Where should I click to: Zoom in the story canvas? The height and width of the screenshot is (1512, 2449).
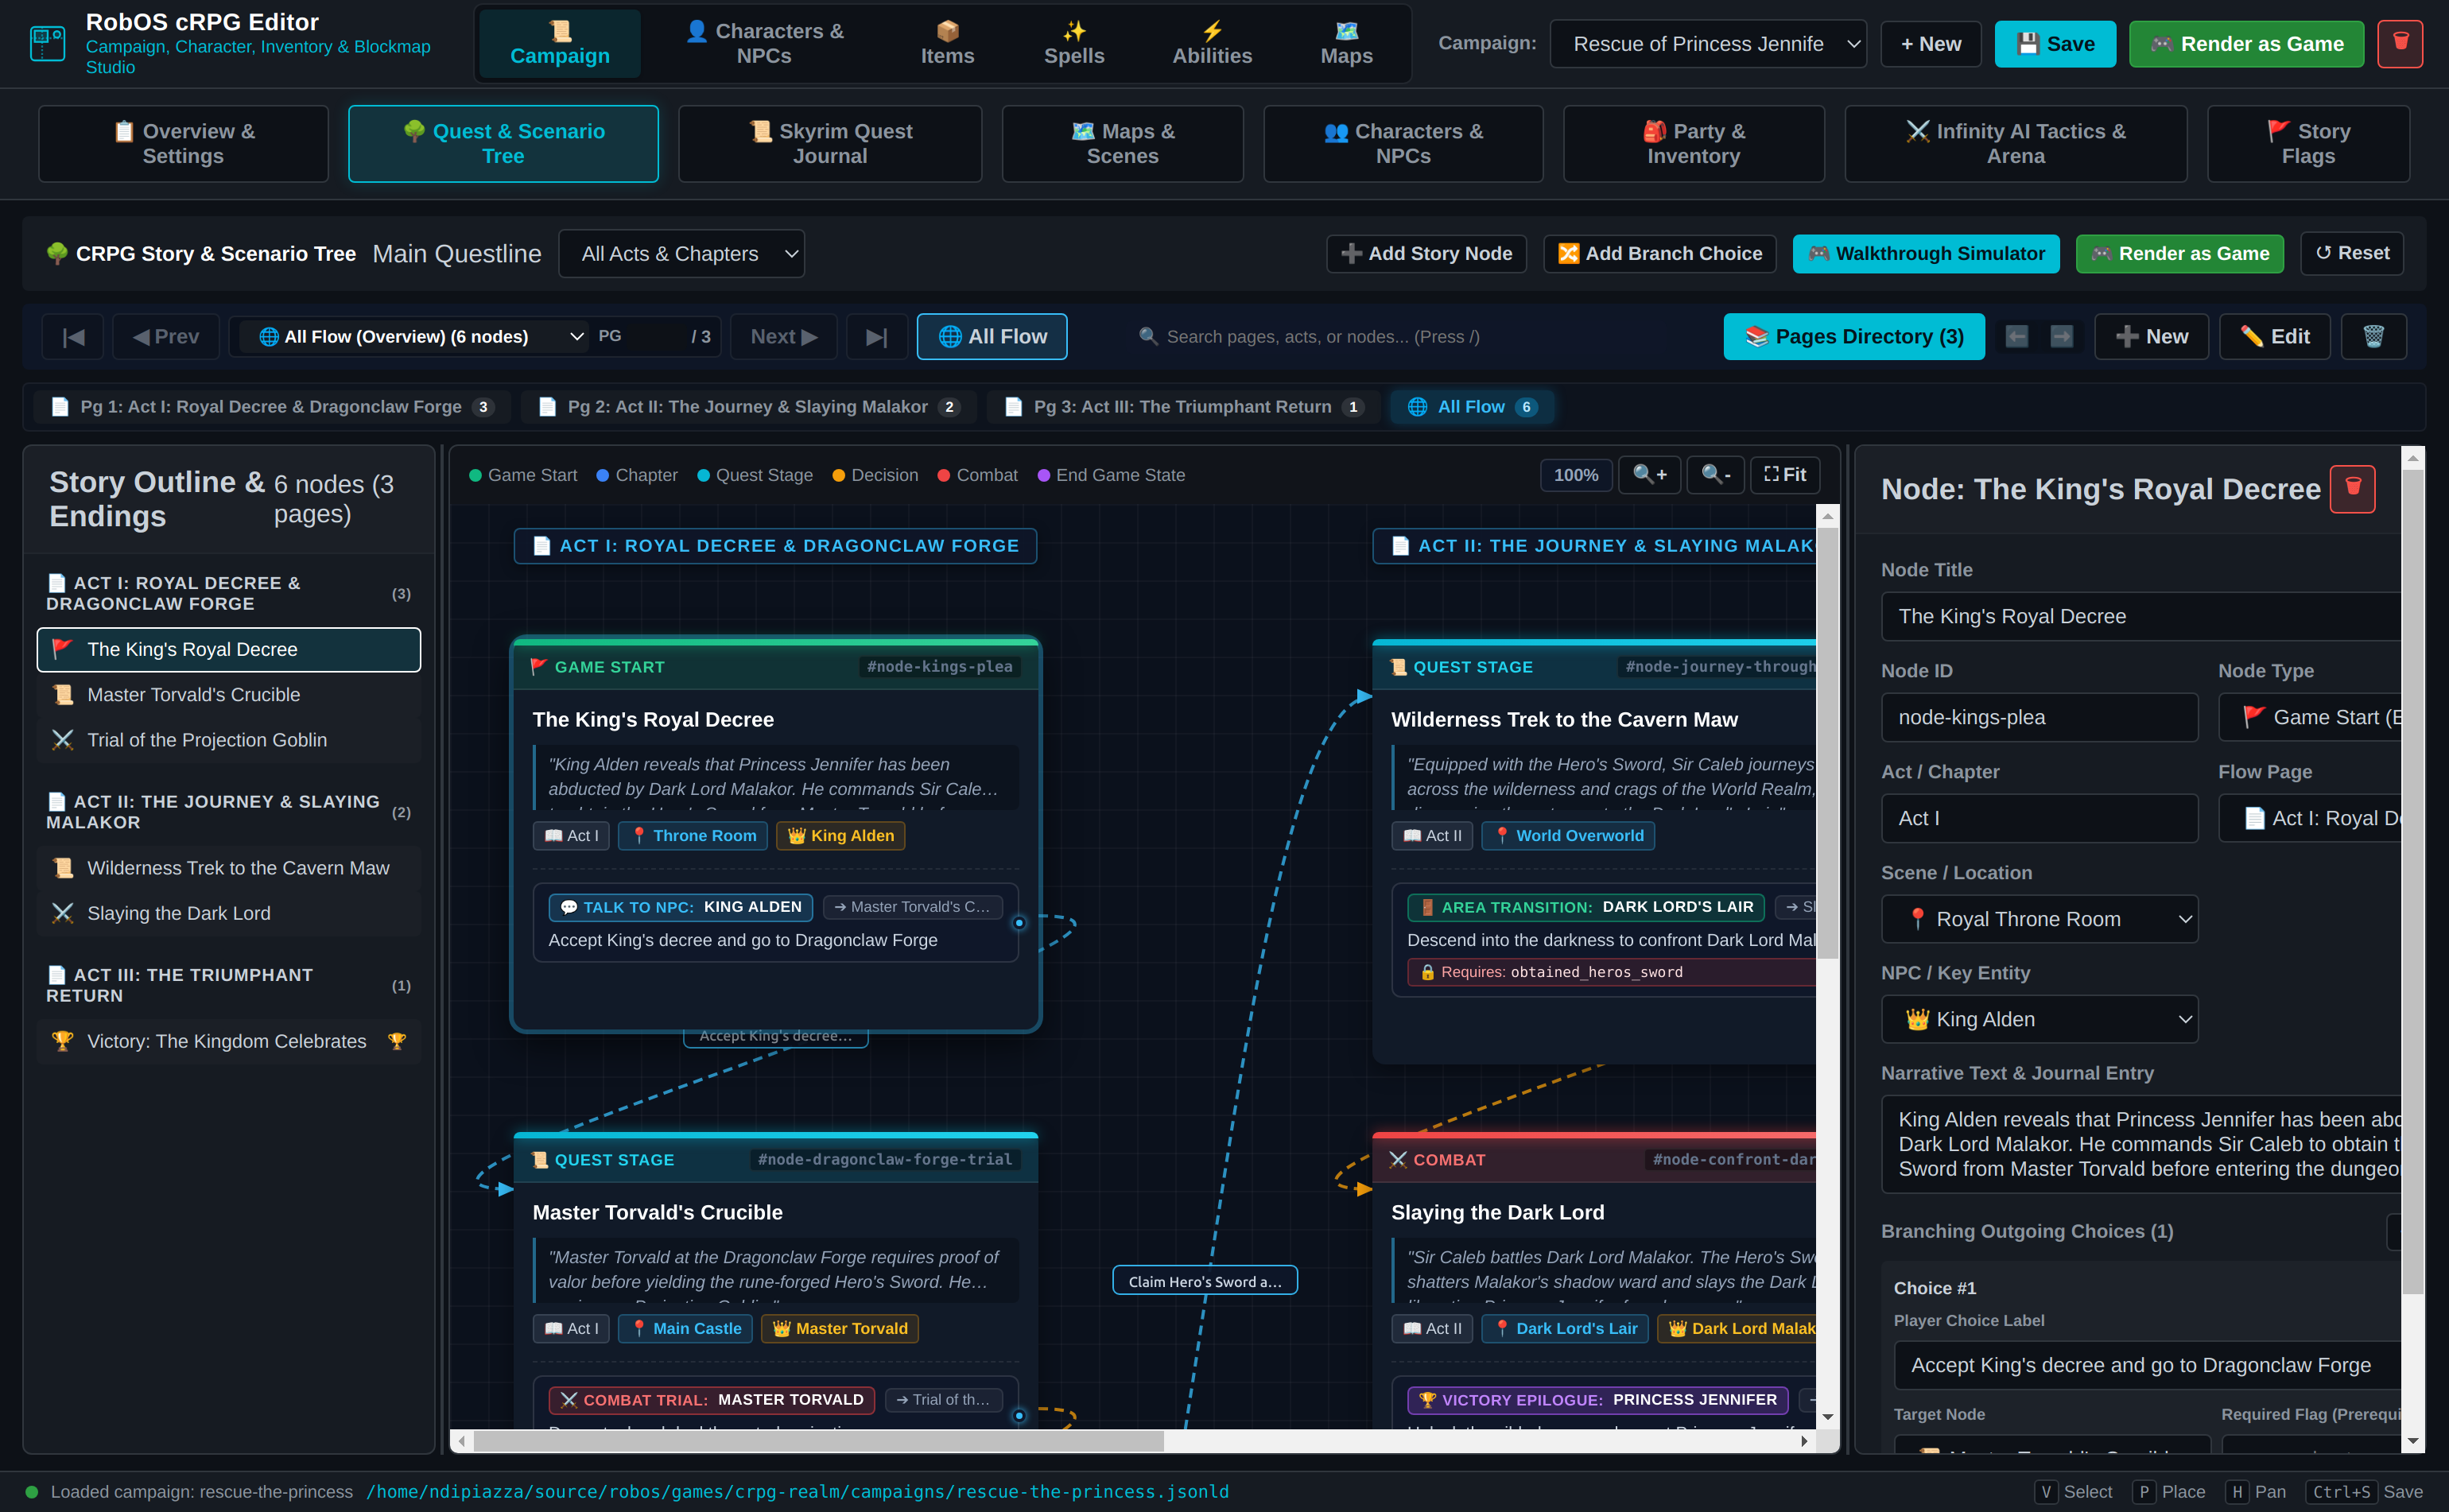coord(1649,475)
